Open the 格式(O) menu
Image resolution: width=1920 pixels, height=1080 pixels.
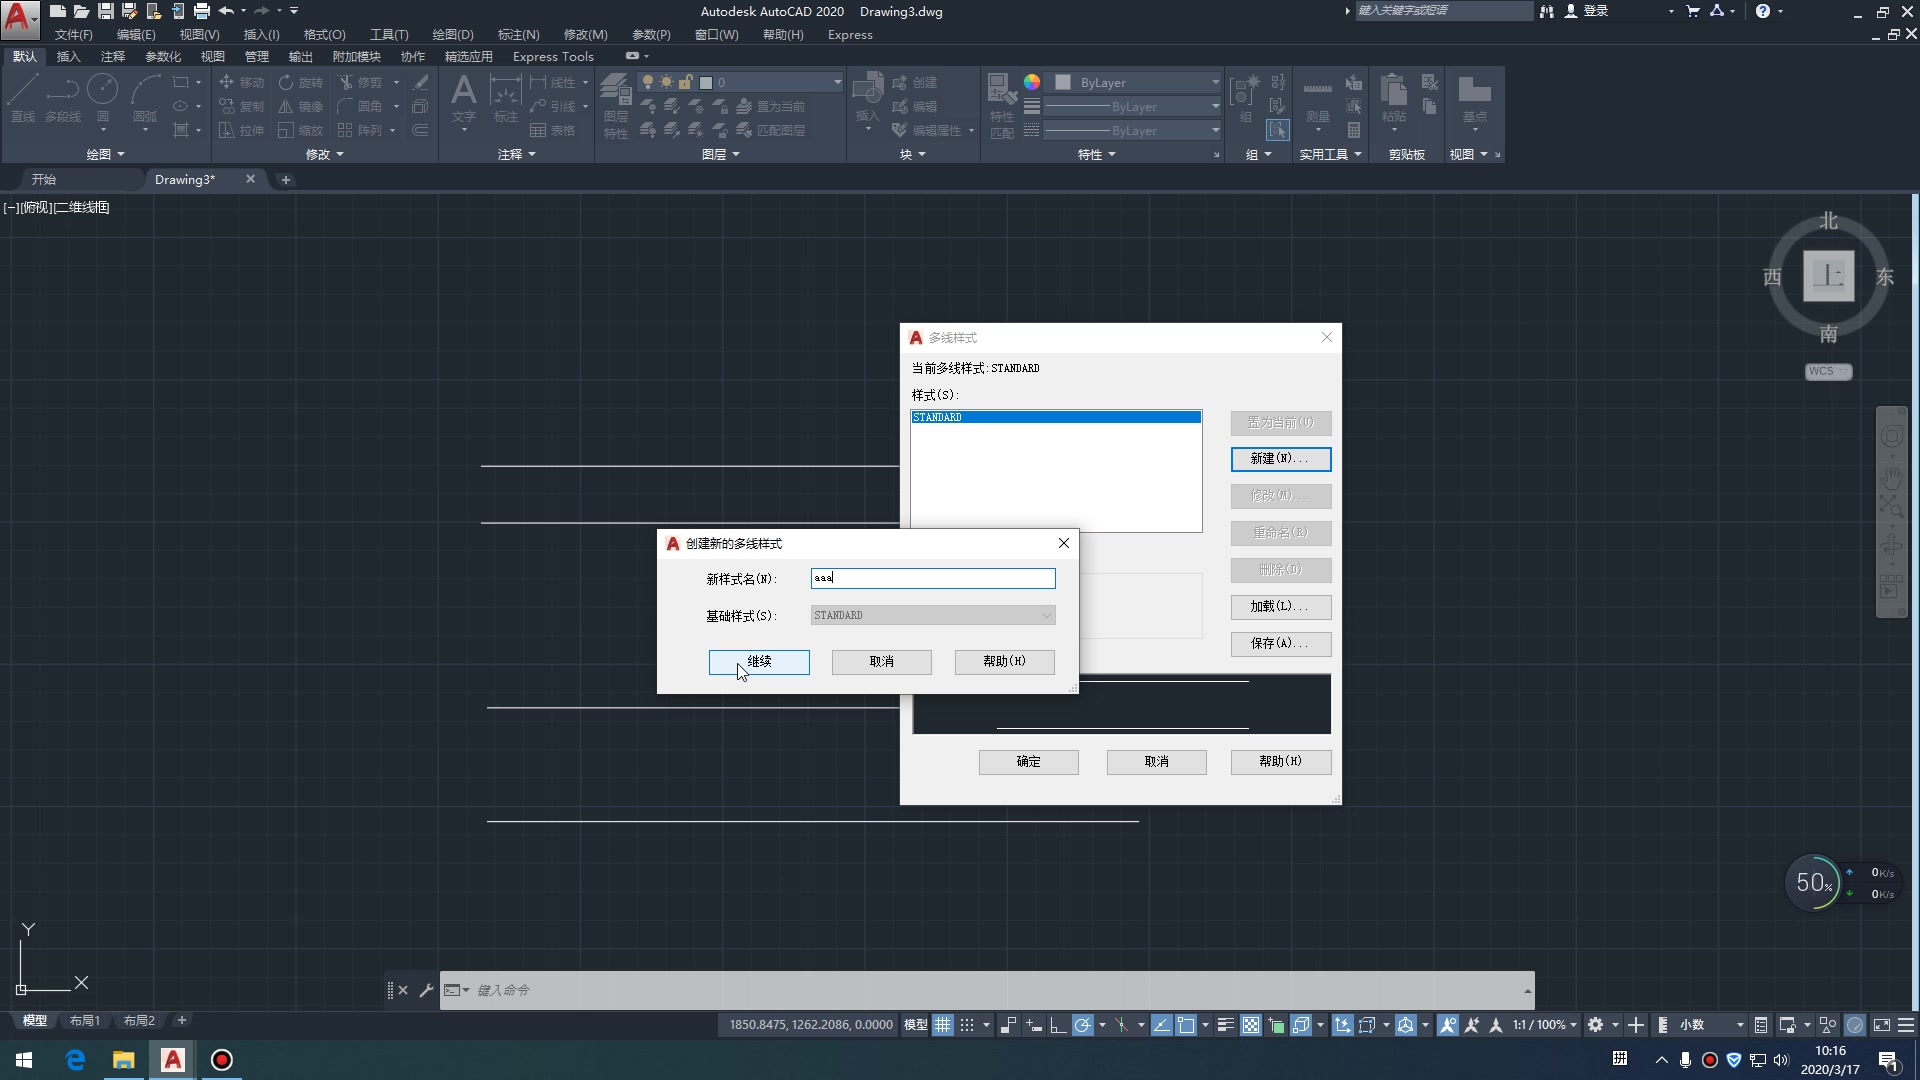point(323,34)
